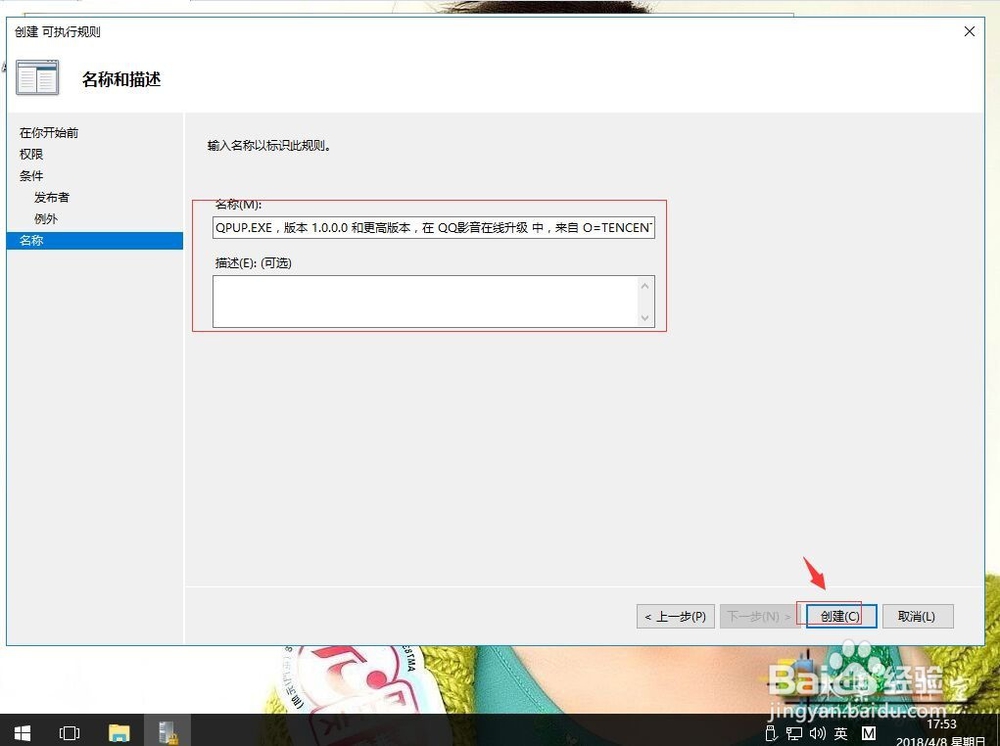
Task: Select the 在你开始前 wizard step
Action: pyautogui.click(x=48, y=132)
